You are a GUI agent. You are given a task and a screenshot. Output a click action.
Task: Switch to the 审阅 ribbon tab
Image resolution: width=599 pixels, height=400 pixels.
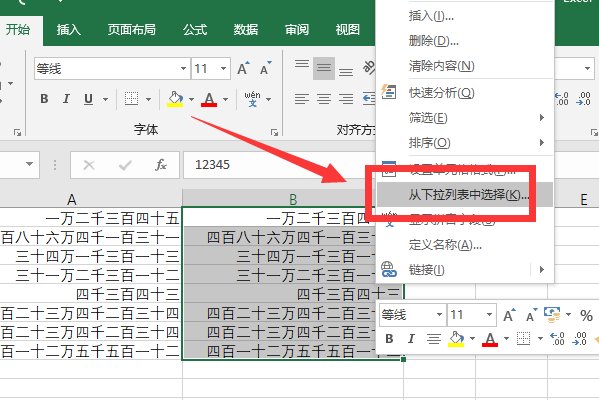pyautogui.click(x=297, y=29)
